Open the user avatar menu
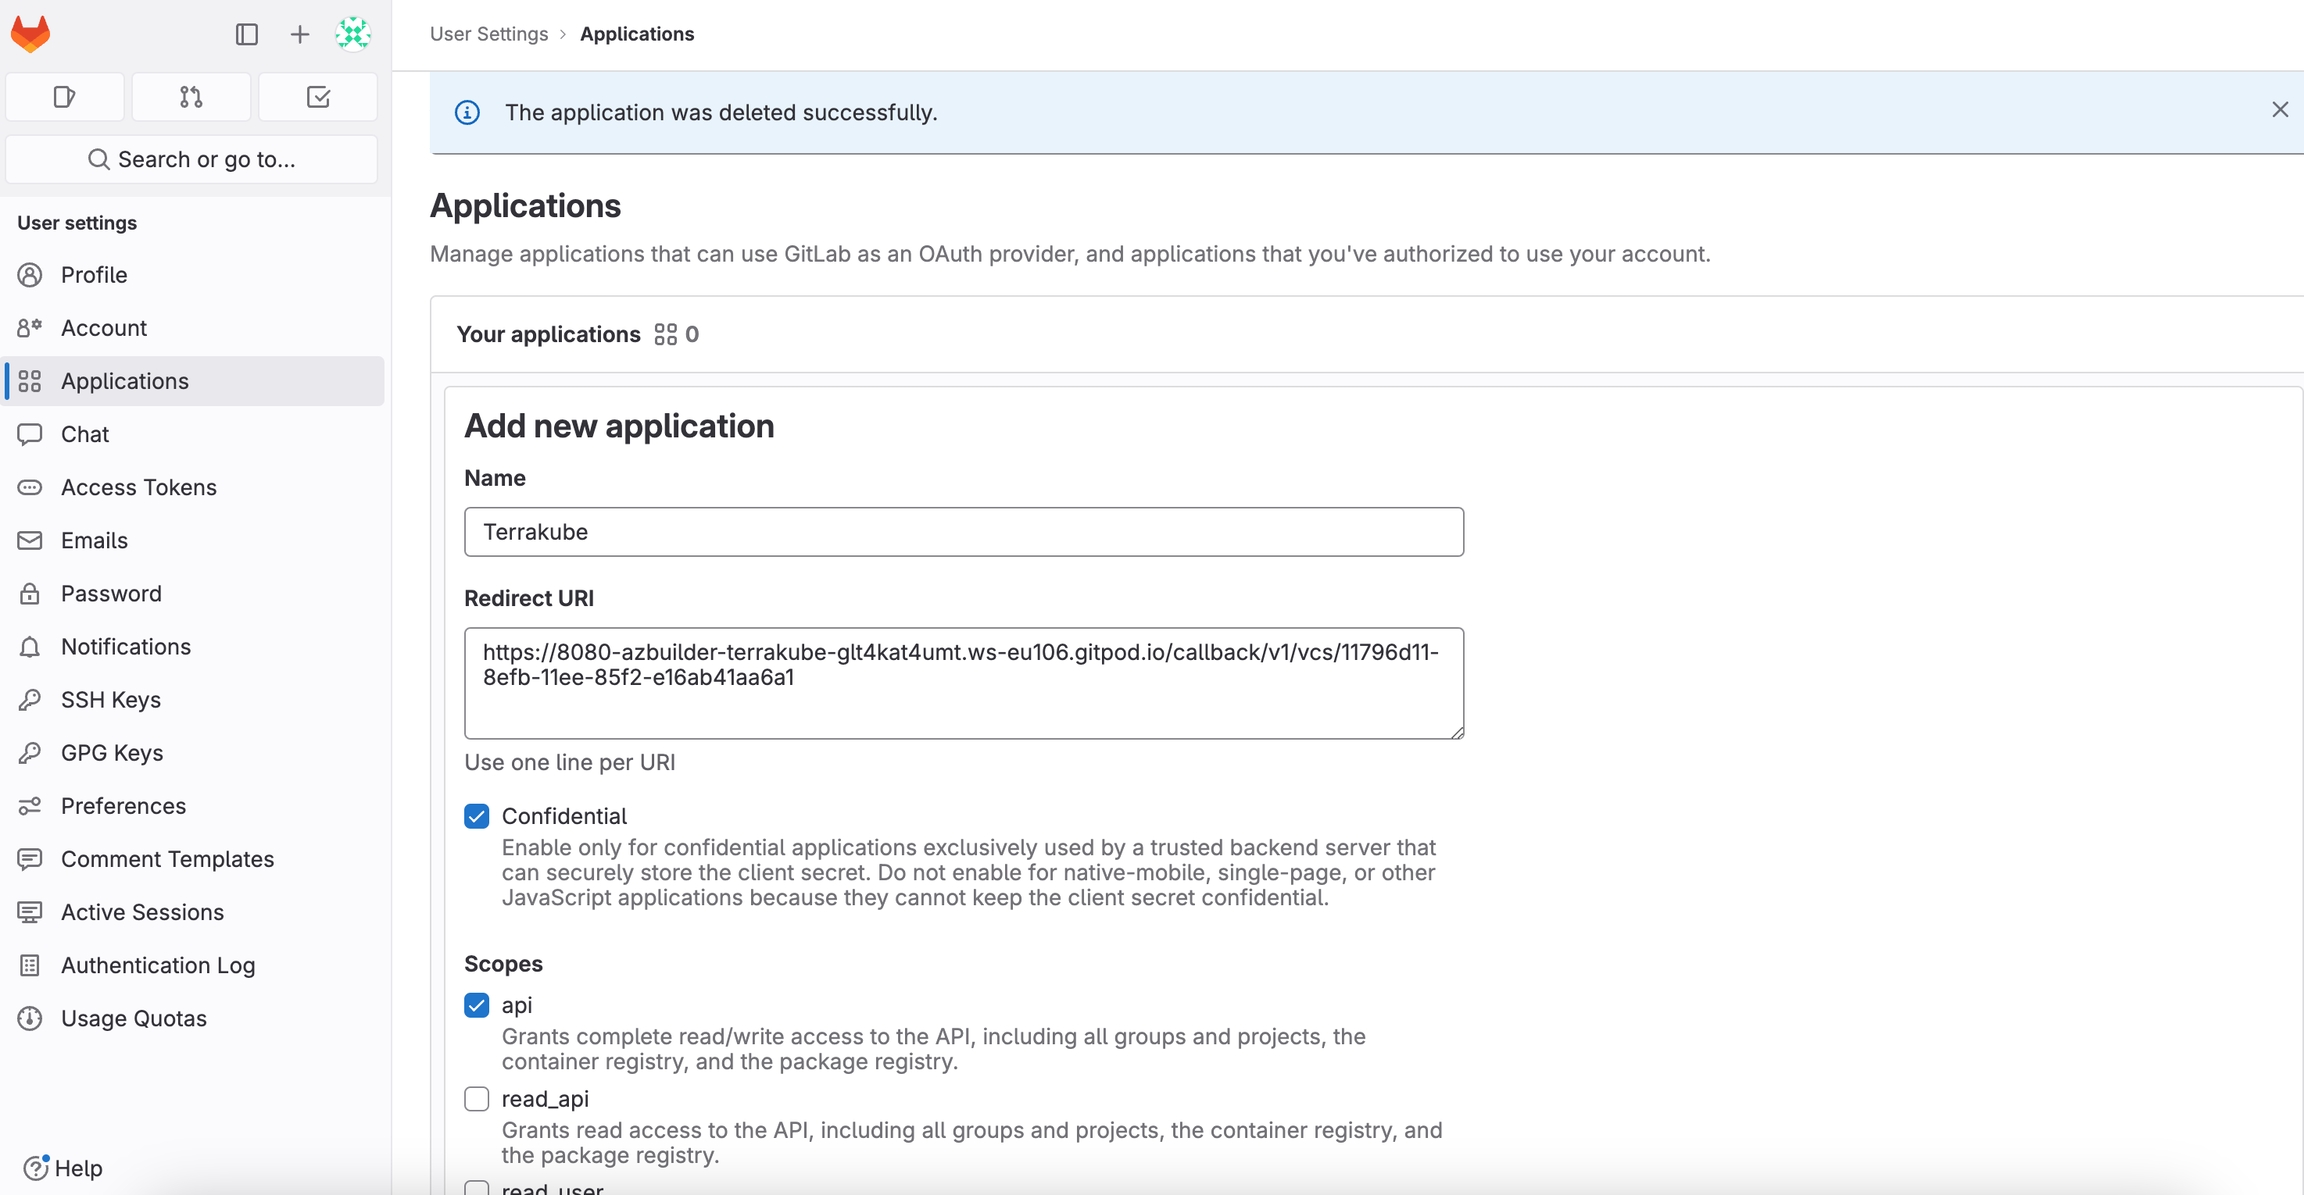The image size is (2304, 1195). click(x=353, y=34)
